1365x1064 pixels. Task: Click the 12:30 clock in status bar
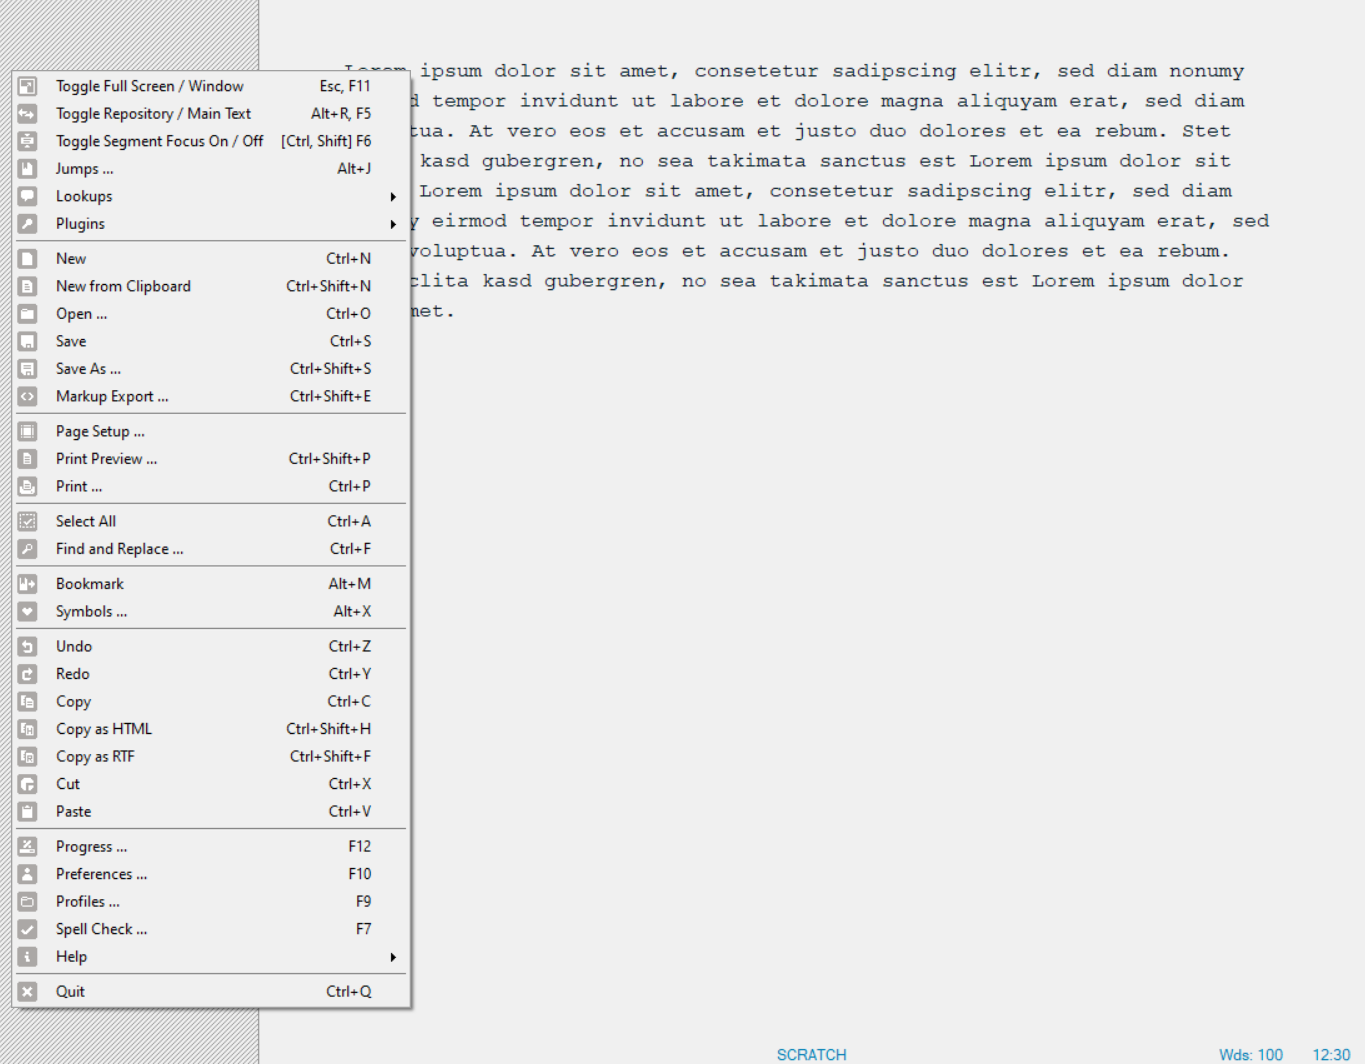1331,1055
